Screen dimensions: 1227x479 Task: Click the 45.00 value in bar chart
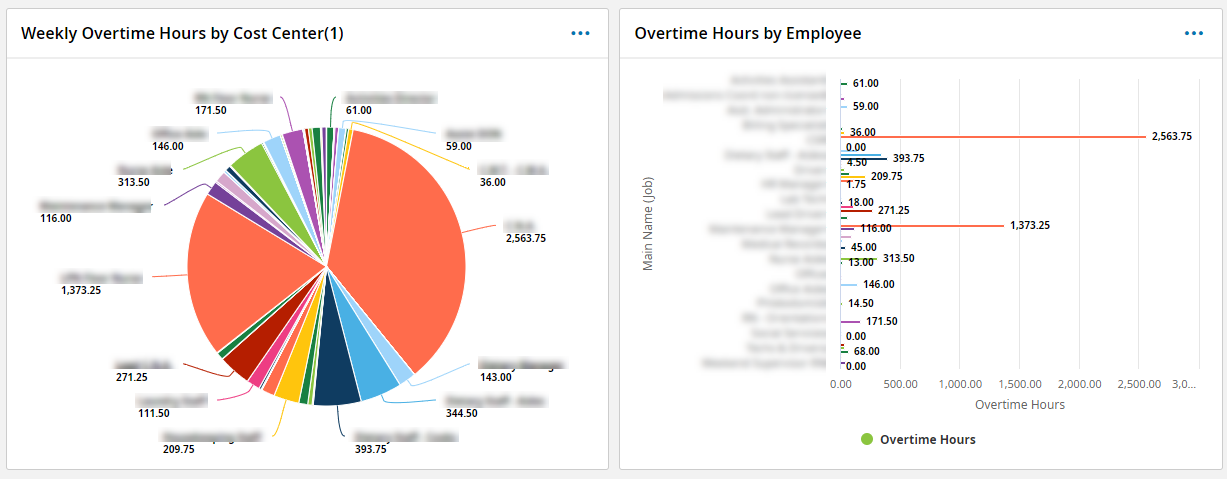coord(864,247)
